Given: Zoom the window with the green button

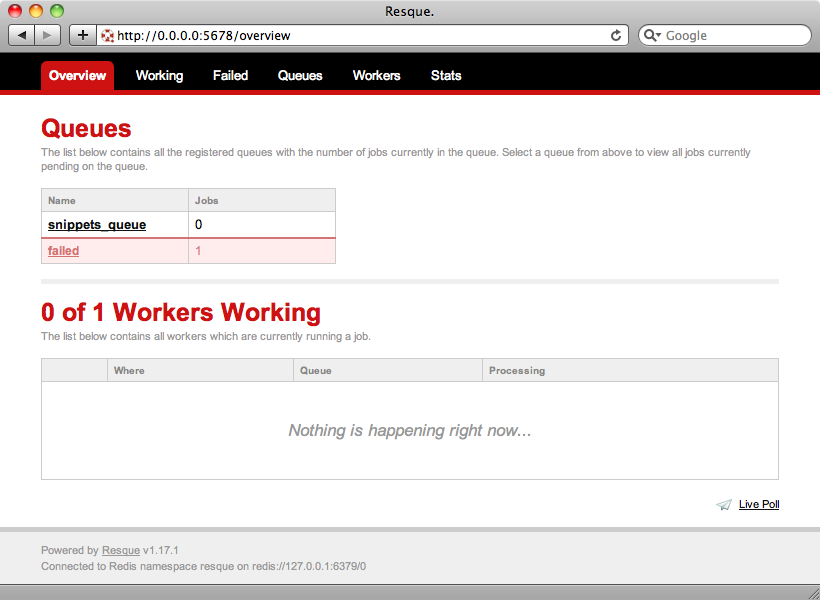Looking at the screenshot, I should (56, 10).
